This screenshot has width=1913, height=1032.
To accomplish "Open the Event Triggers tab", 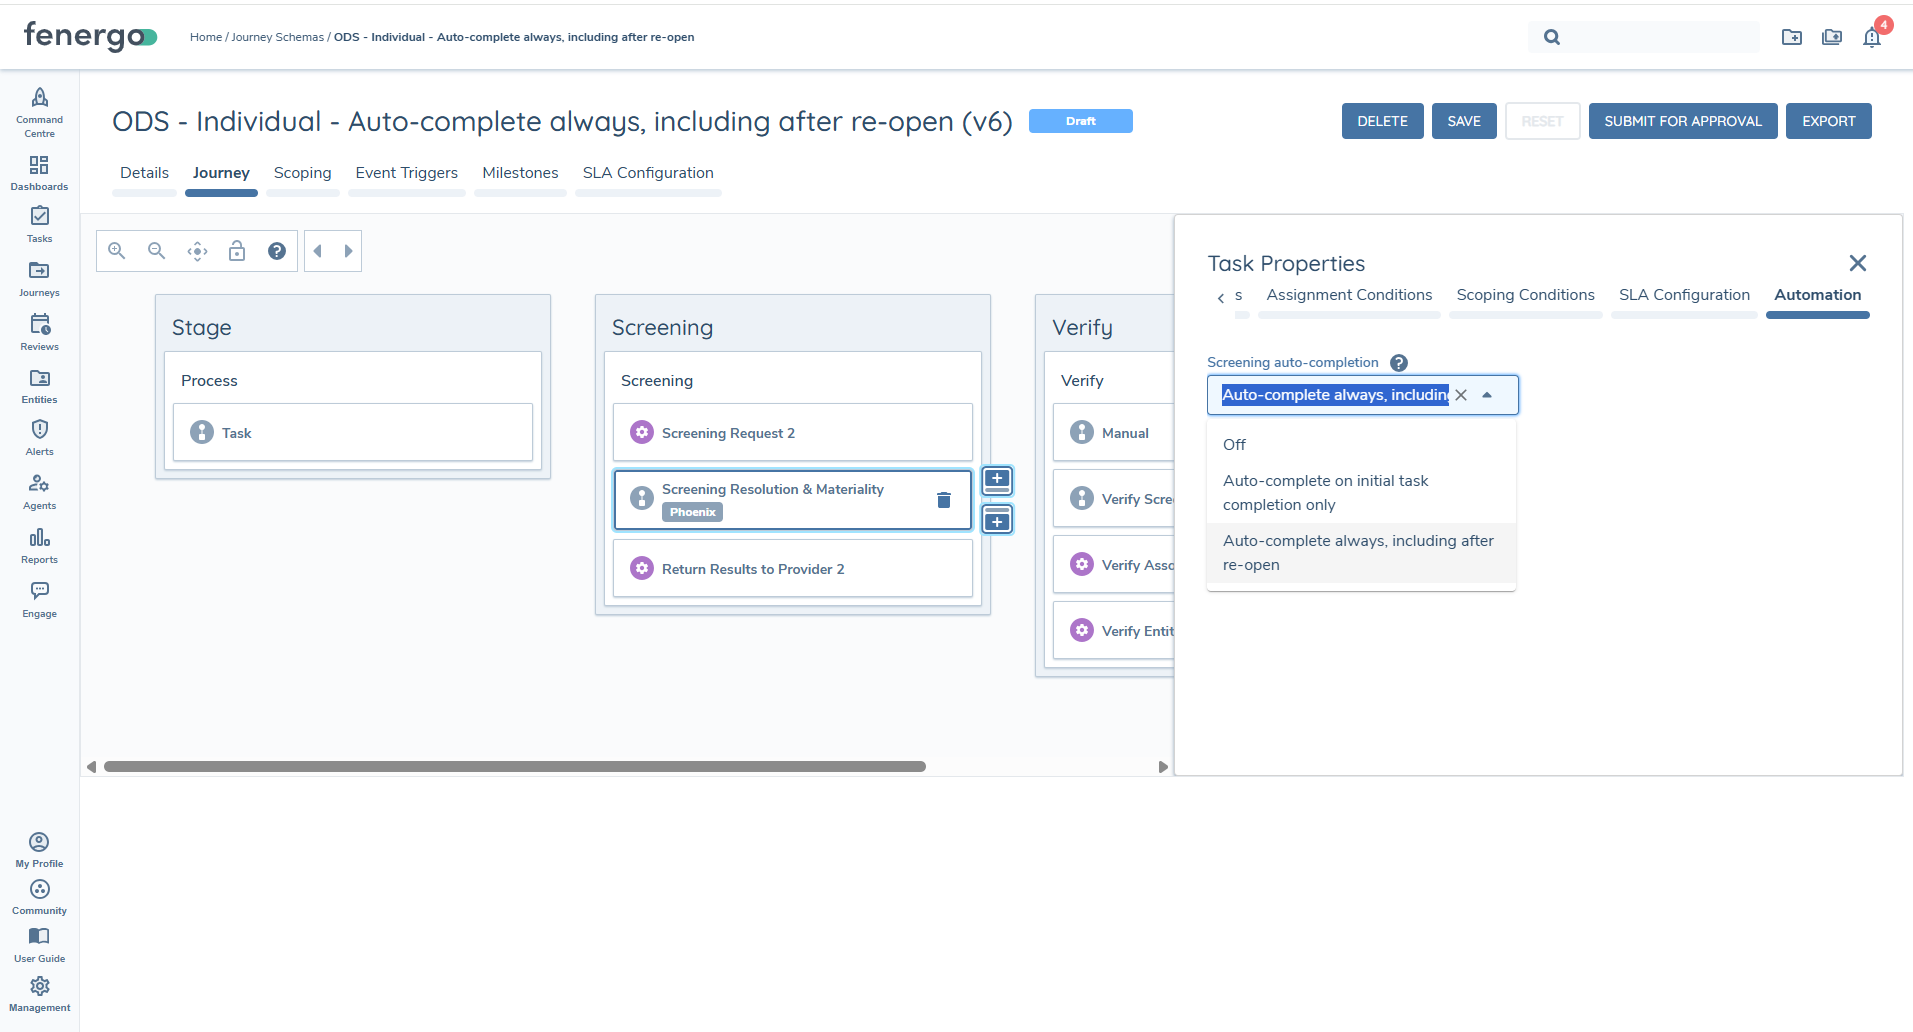I will click(x=406, y=173).
